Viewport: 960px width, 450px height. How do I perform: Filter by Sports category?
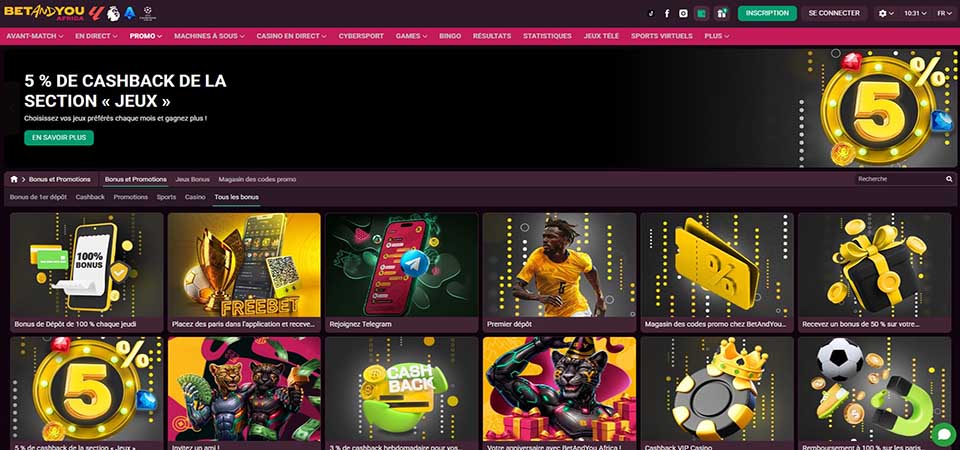click(166, 197)
